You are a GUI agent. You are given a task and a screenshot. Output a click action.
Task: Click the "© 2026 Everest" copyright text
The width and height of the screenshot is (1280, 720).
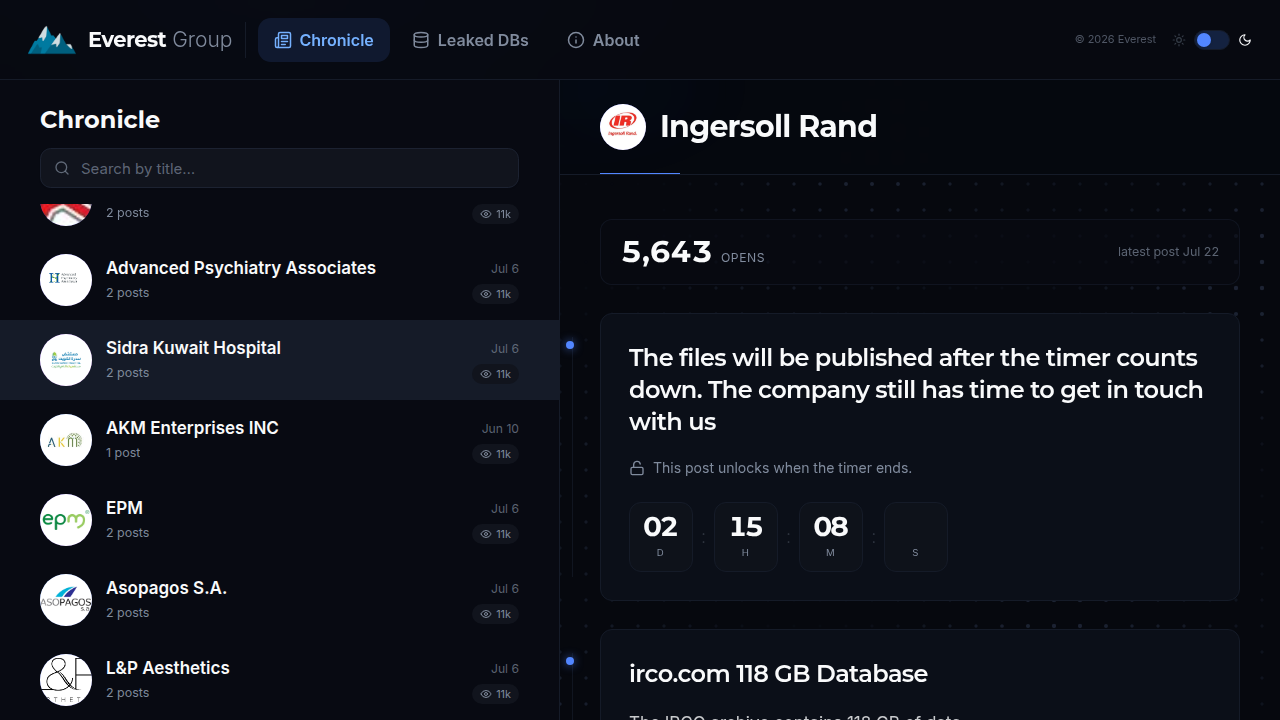point(1115,40)
